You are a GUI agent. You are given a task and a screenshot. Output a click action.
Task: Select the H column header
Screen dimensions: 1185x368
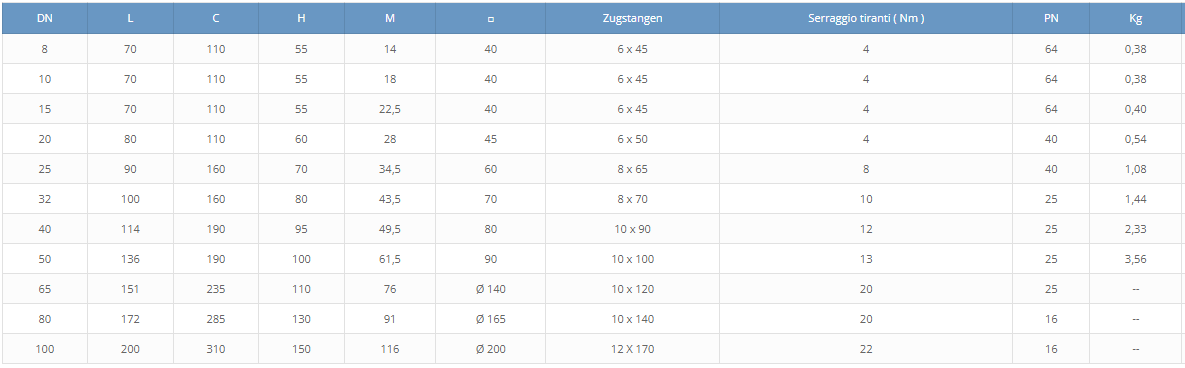[302, 19]
